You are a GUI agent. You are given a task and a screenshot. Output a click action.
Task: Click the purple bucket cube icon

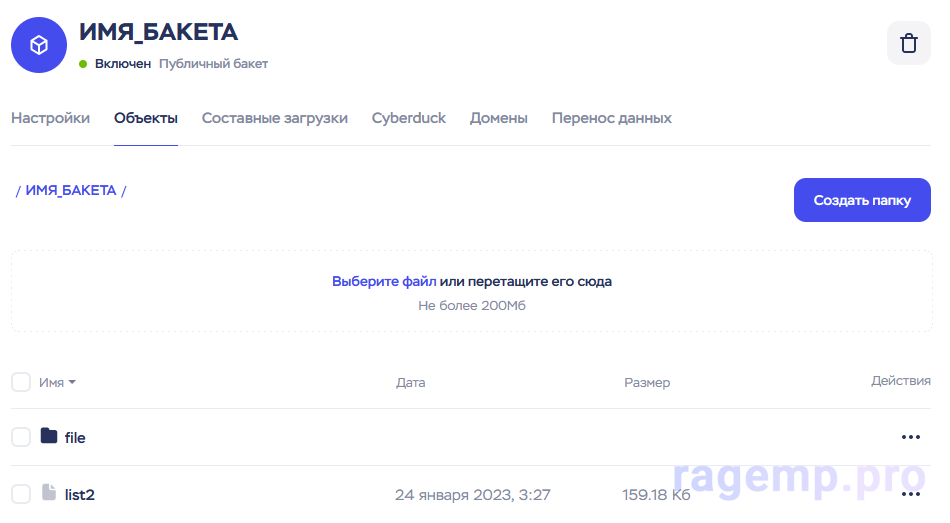point(39,45)
